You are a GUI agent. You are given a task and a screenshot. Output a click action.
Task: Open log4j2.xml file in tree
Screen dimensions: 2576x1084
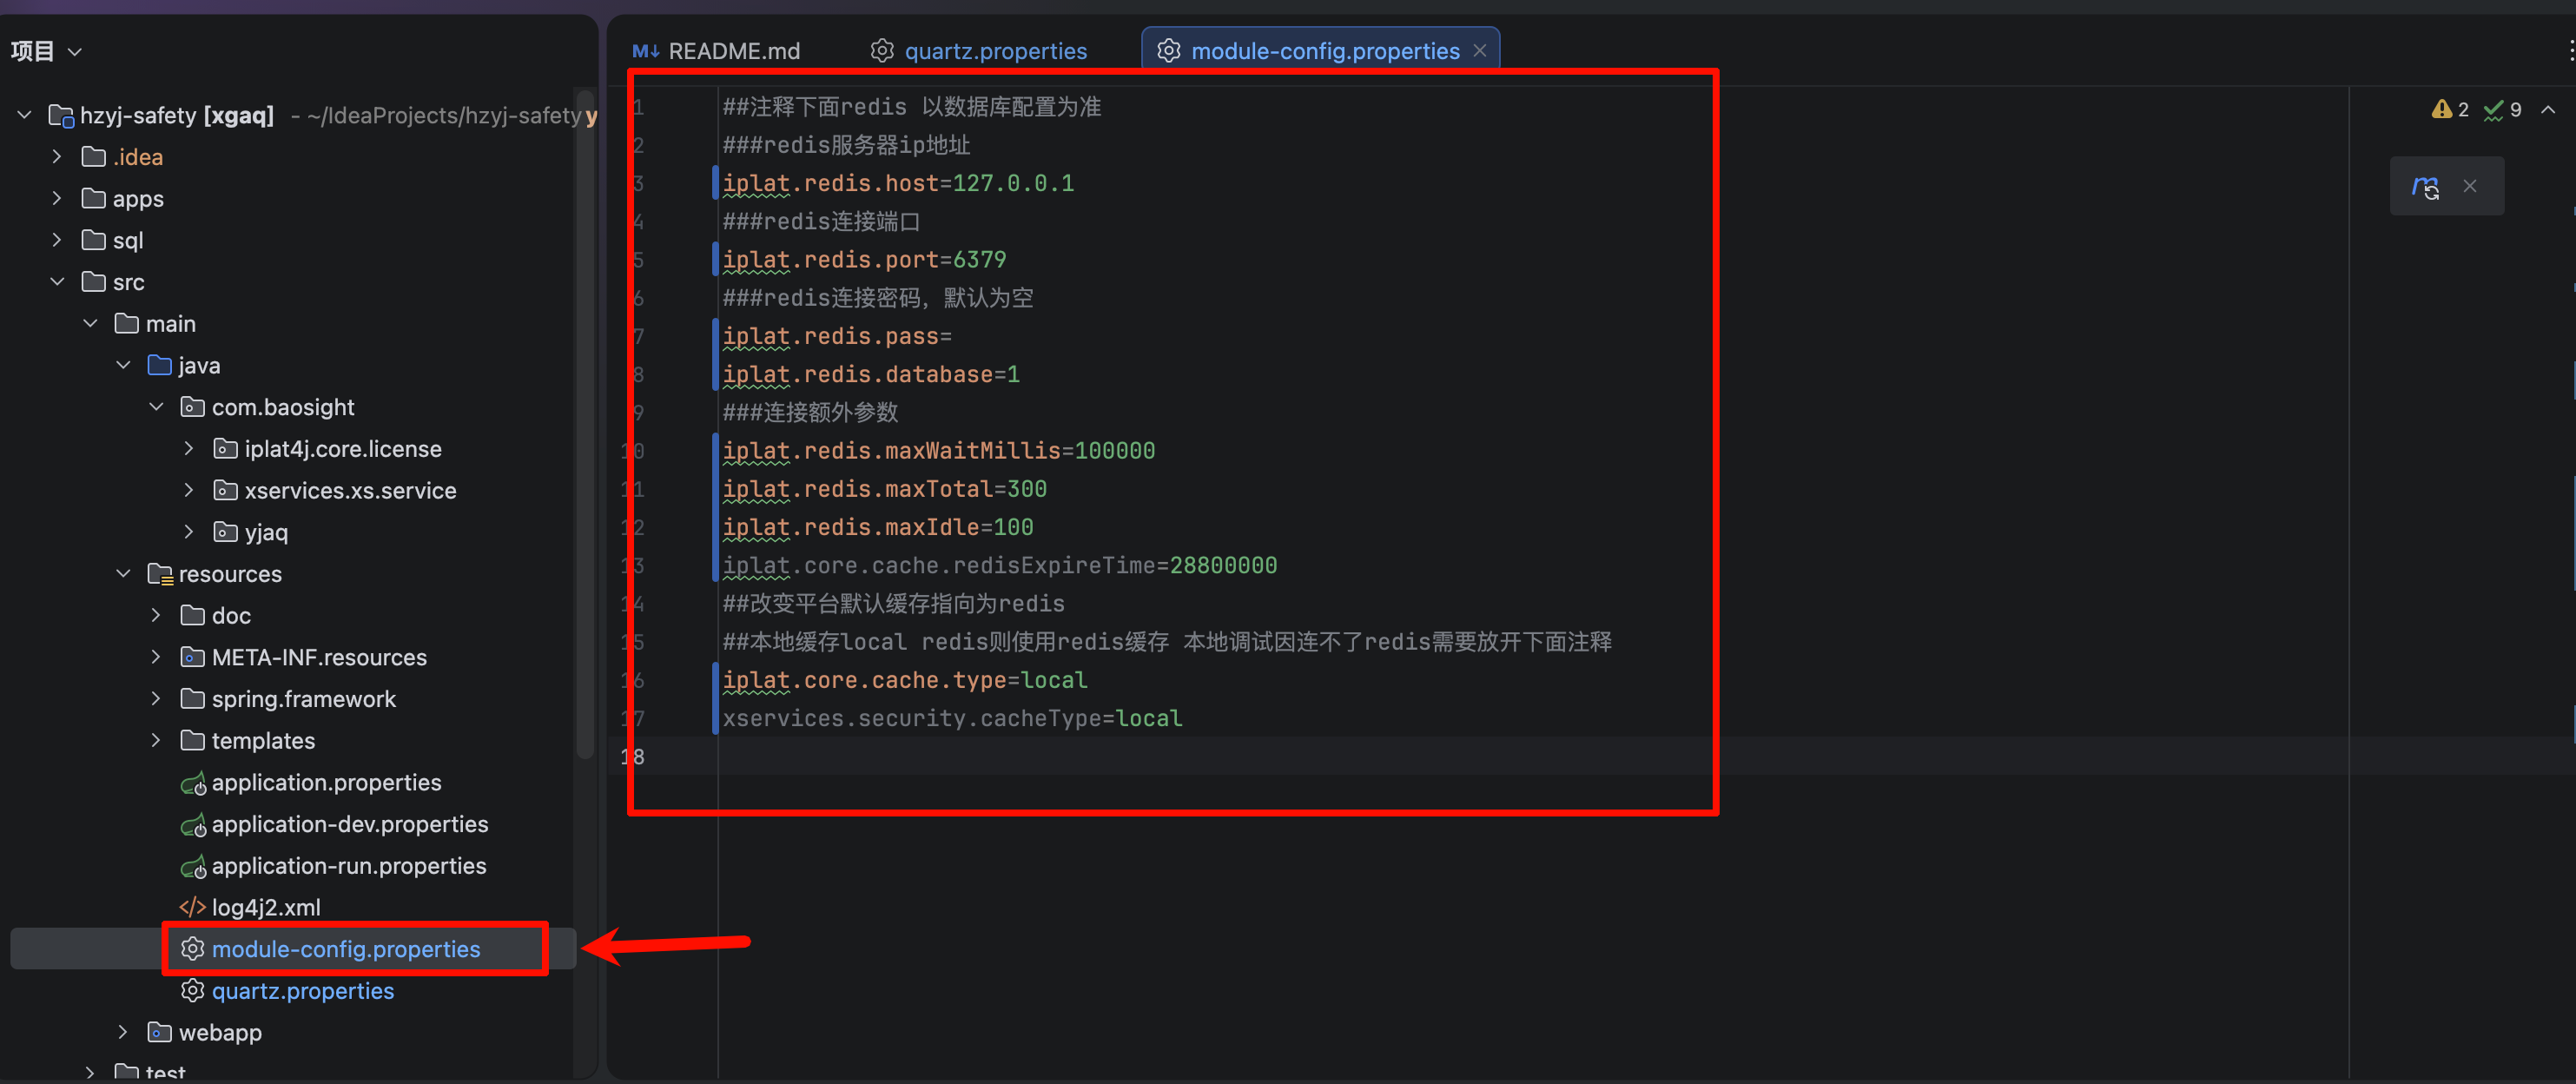265,907
